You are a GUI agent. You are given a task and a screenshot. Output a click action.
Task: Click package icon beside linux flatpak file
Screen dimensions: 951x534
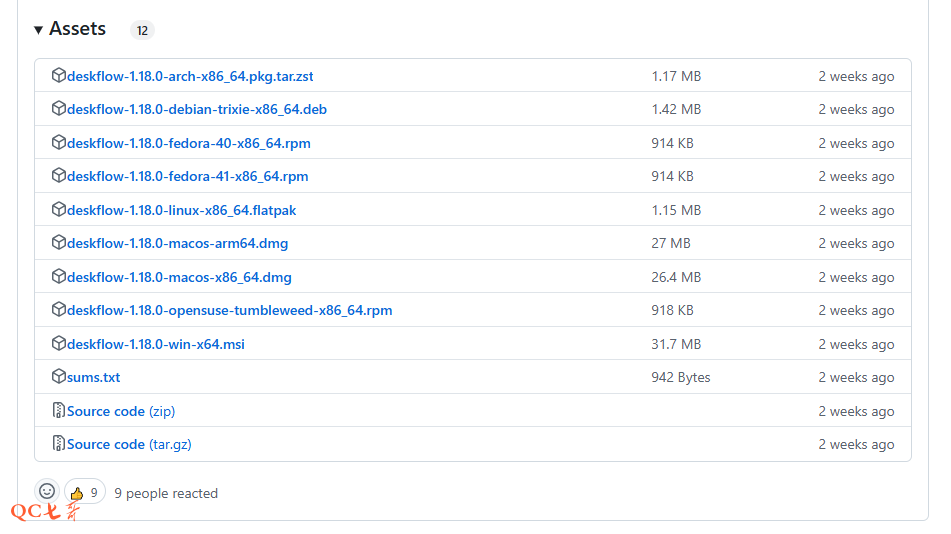coord(59,210)
